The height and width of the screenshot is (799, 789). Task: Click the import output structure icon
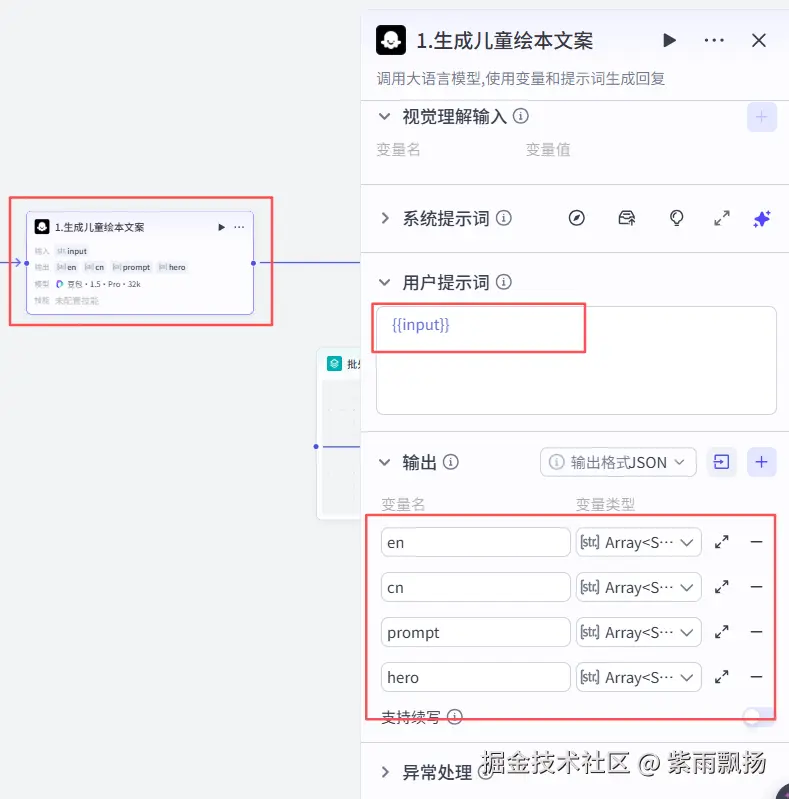point(721,462)
